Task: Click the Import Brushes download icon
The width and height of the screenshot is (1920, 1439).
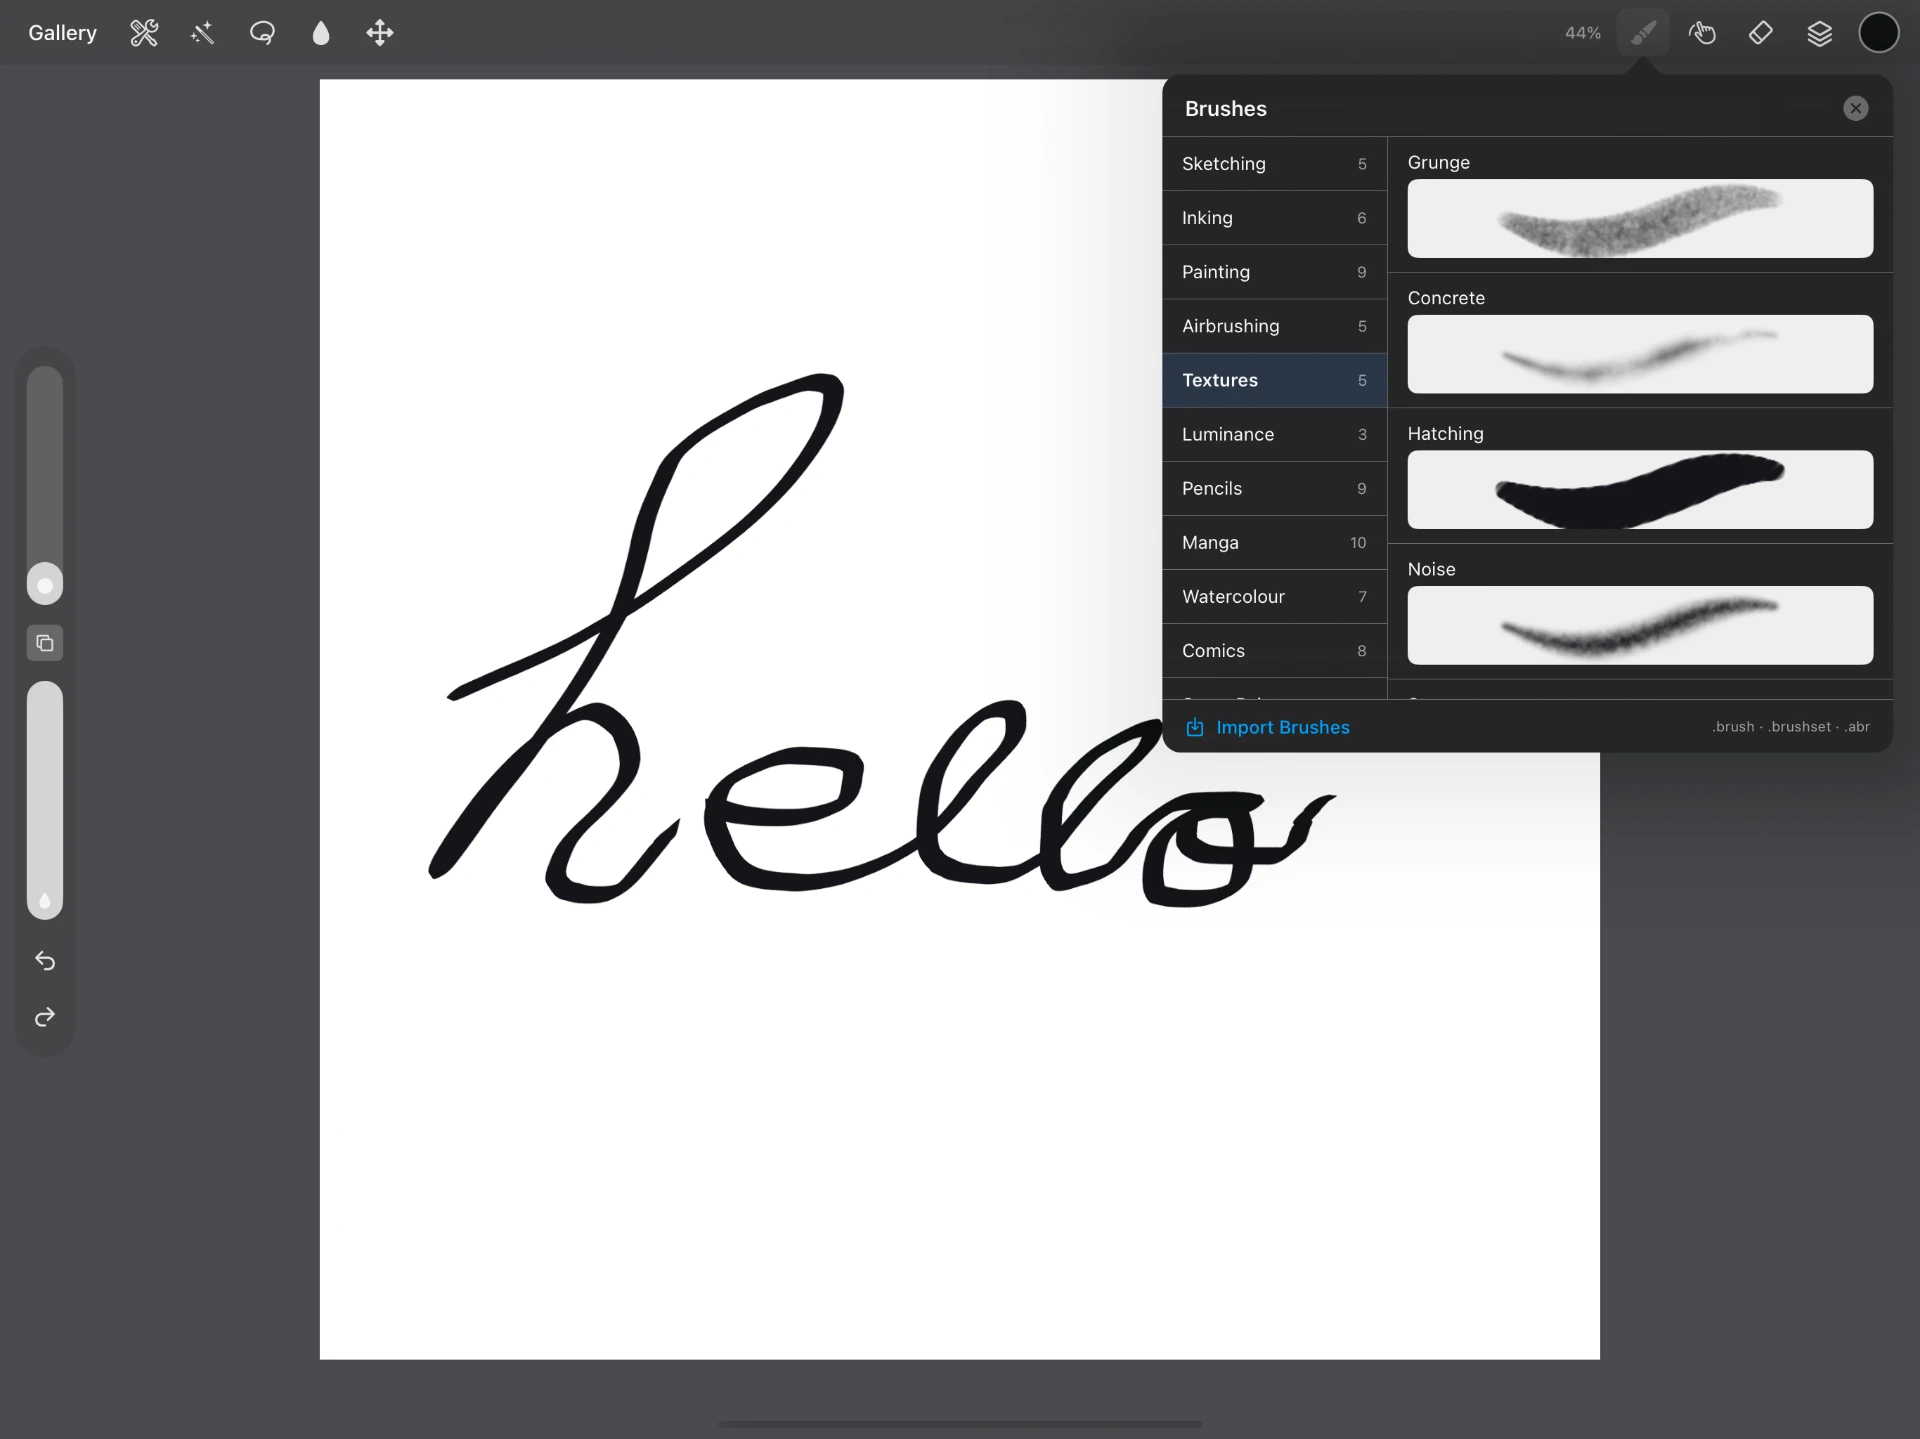Action: coord(1195,727)
